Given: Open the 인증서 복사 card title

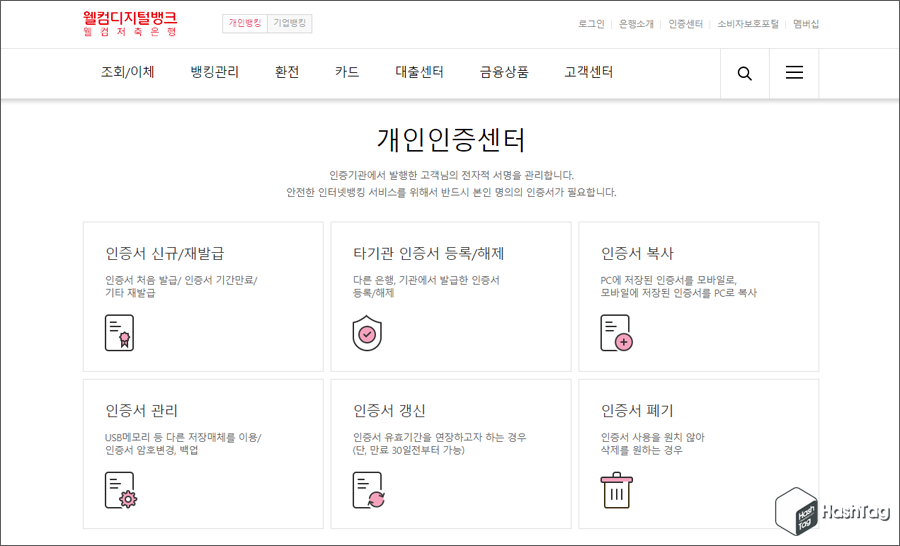Looking at the screenshot, I should 637,253.
